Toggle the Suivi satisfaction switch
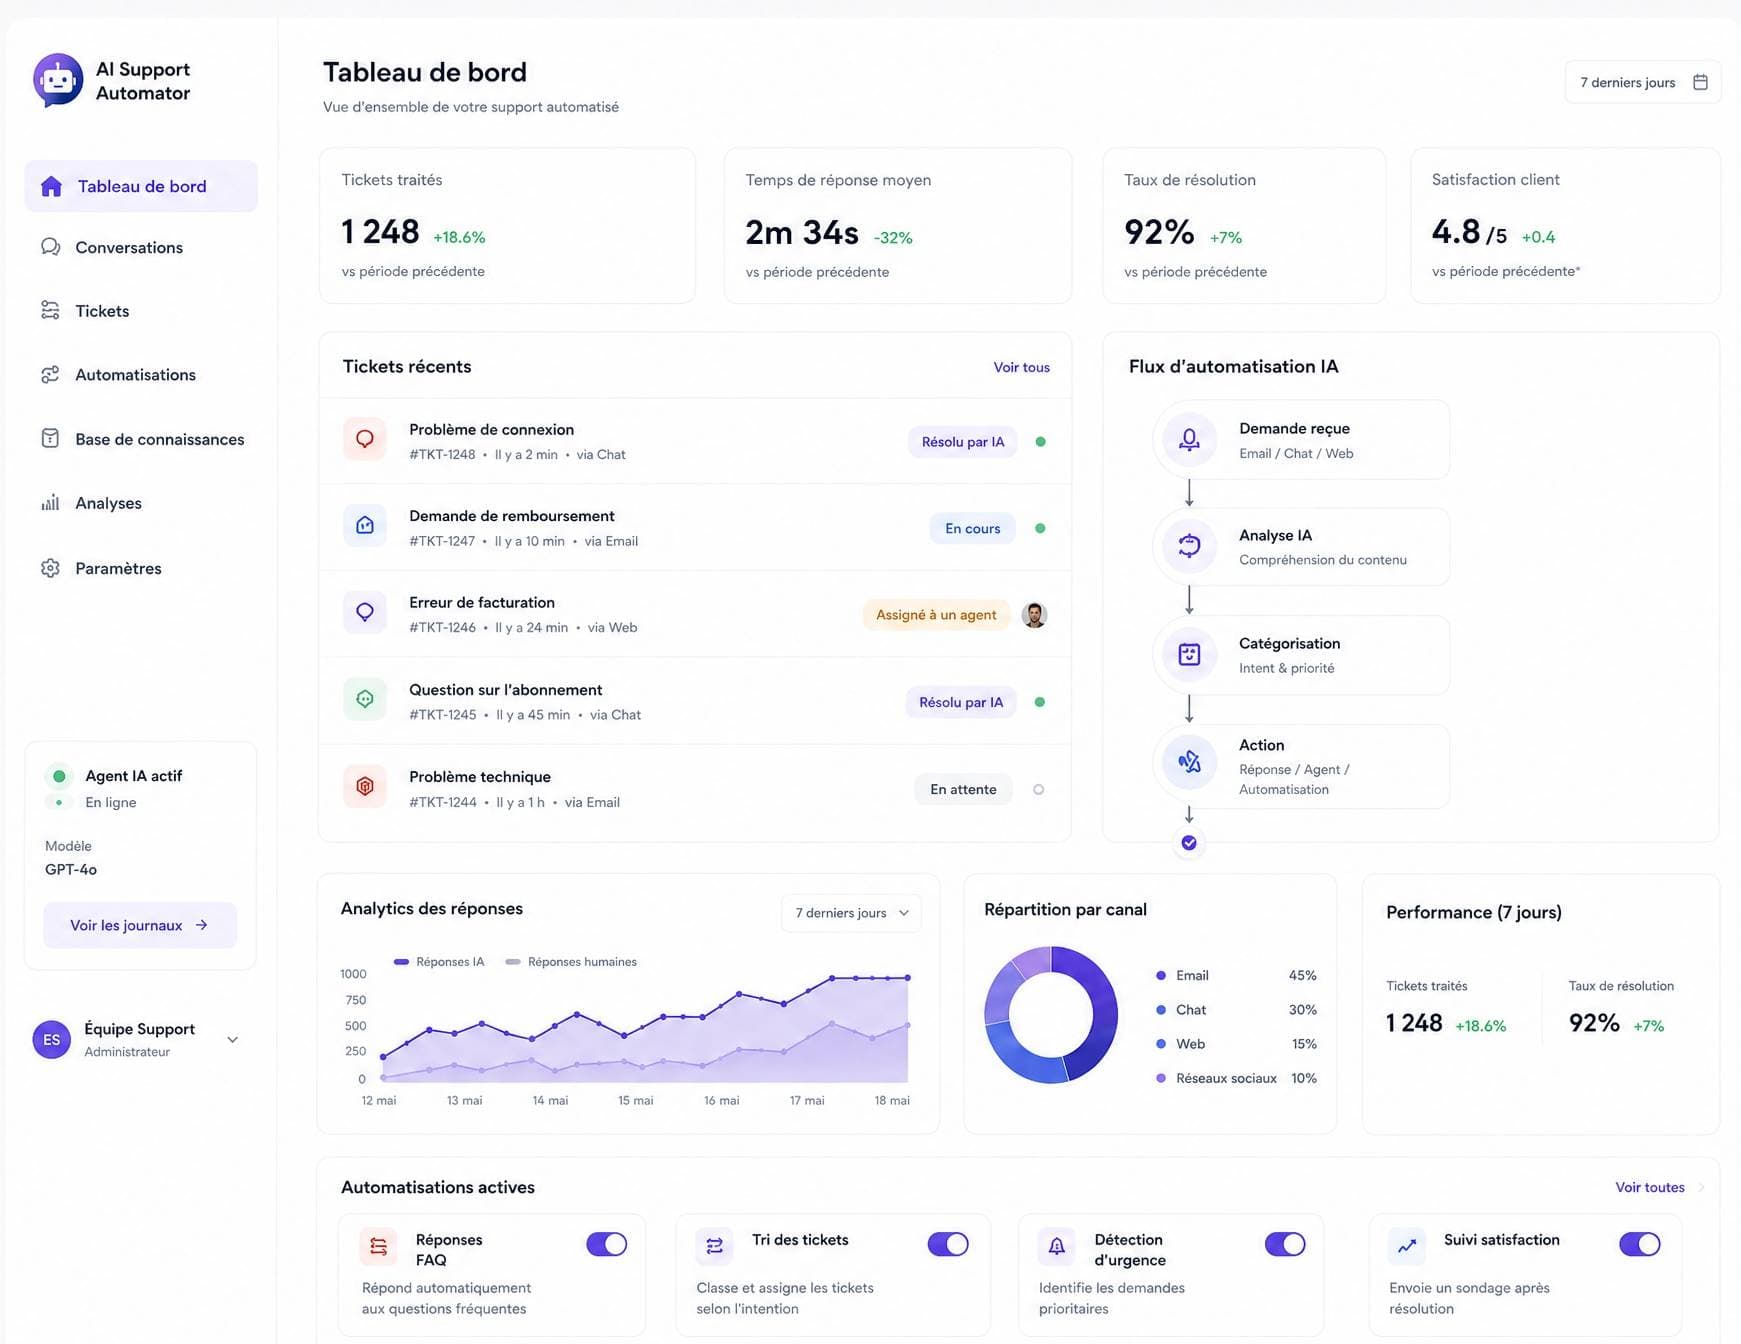 pyautogui.click(x=1640, y=1244)
